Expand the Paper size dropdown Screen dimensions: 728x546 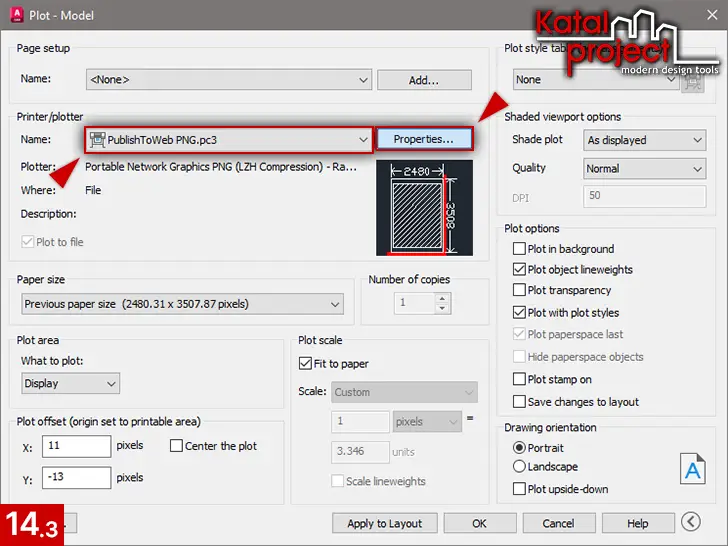(182, 304)
